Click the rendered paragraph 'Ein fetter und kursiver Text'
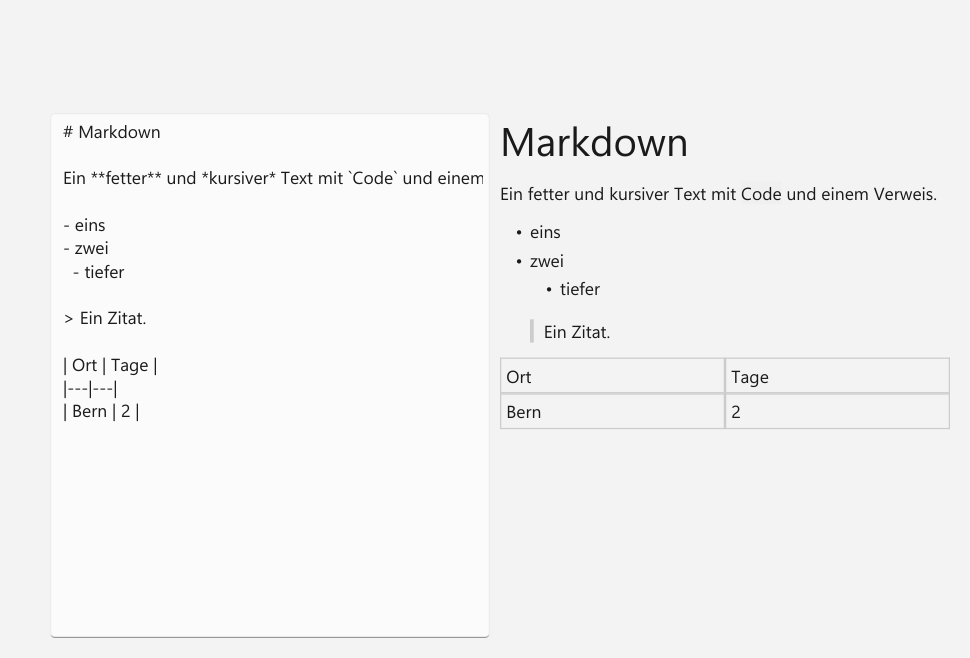 tap(718, 194)
